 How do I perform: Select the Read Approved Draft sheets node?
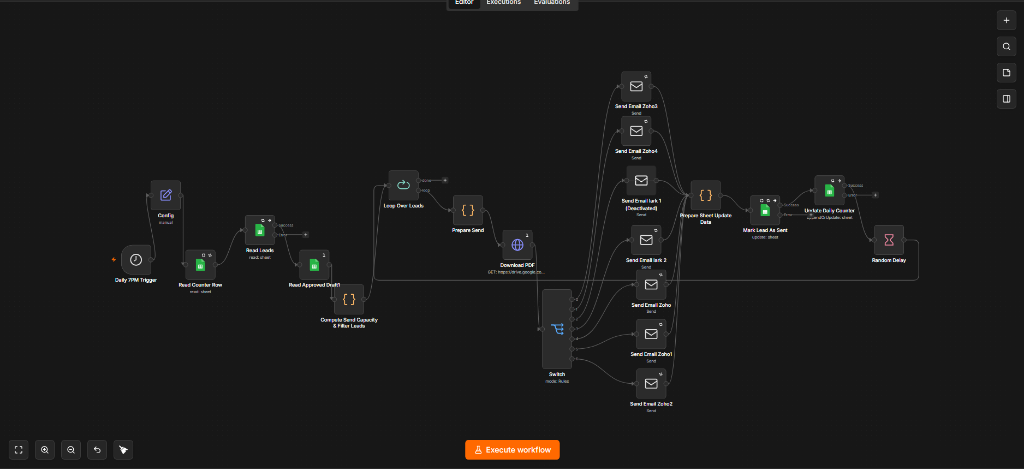coord(314,265)
